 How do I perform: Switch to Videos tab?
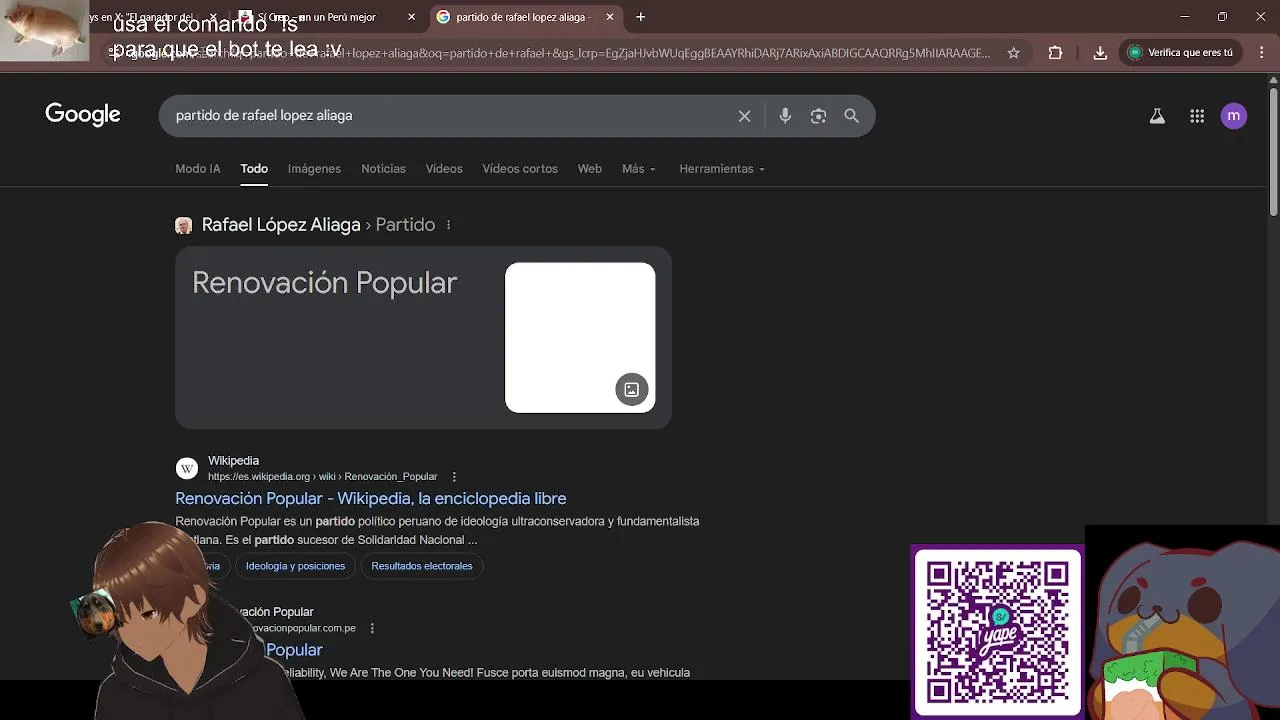[444, 169]
